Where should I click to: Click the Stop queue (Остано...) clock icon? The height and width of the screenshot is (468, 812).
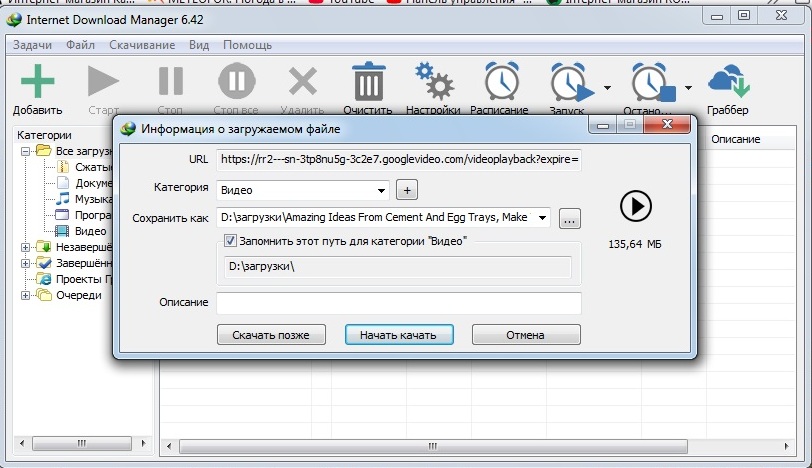click(x=652, y=81)
